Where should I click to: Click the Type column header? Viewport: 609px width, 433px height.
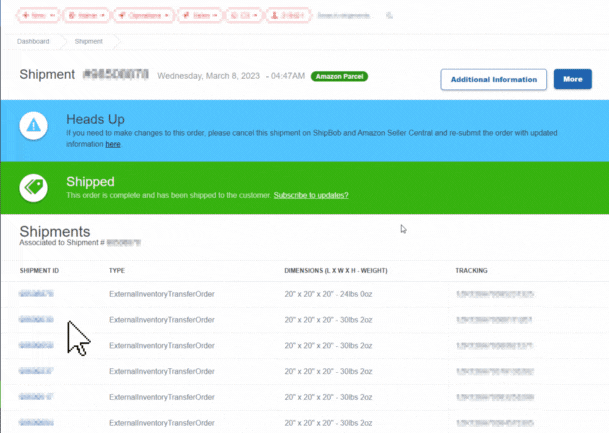[x=117, y=271]
